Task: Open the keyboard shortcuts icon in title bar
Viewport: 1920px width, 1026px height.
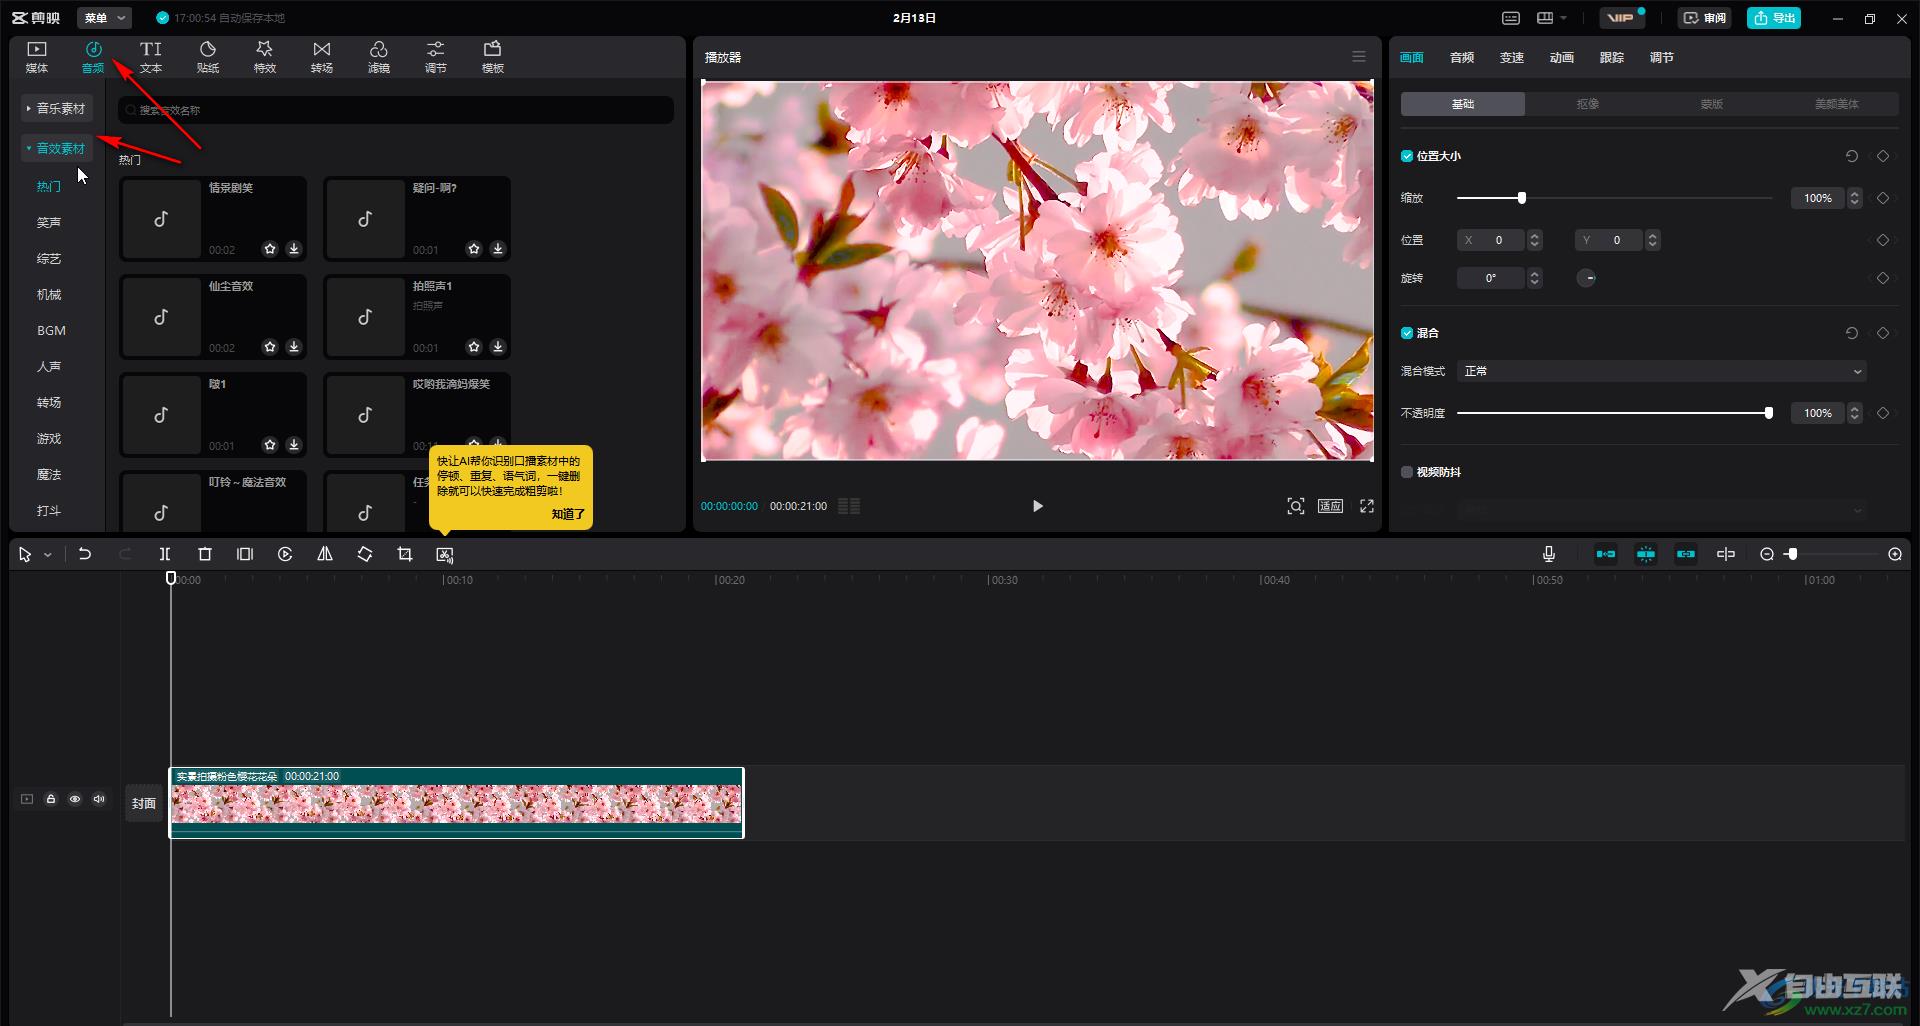Action: point(1511,18)
